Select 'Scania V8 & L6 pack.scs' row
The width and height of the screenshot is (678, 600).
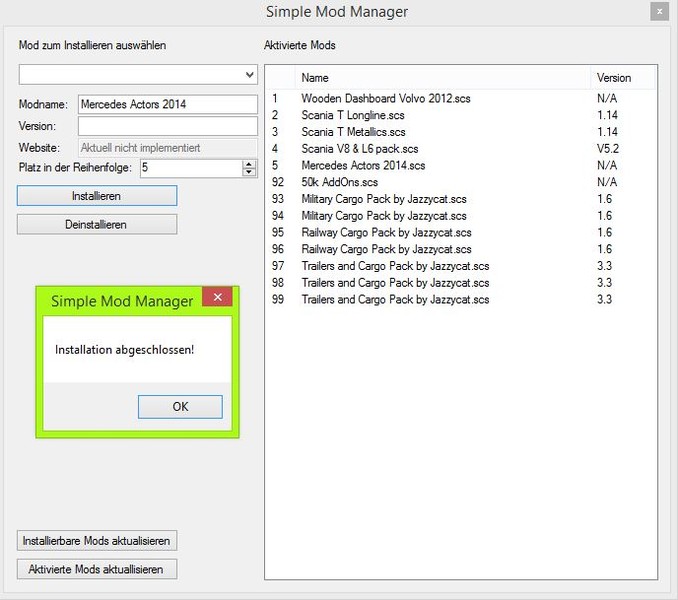point(461,149)
